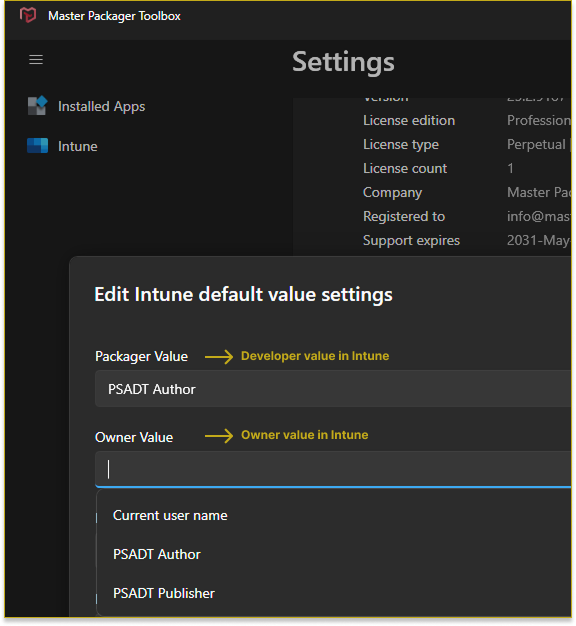Click the license count value 1
The image size is (576, 626).
tap(510, 168)
